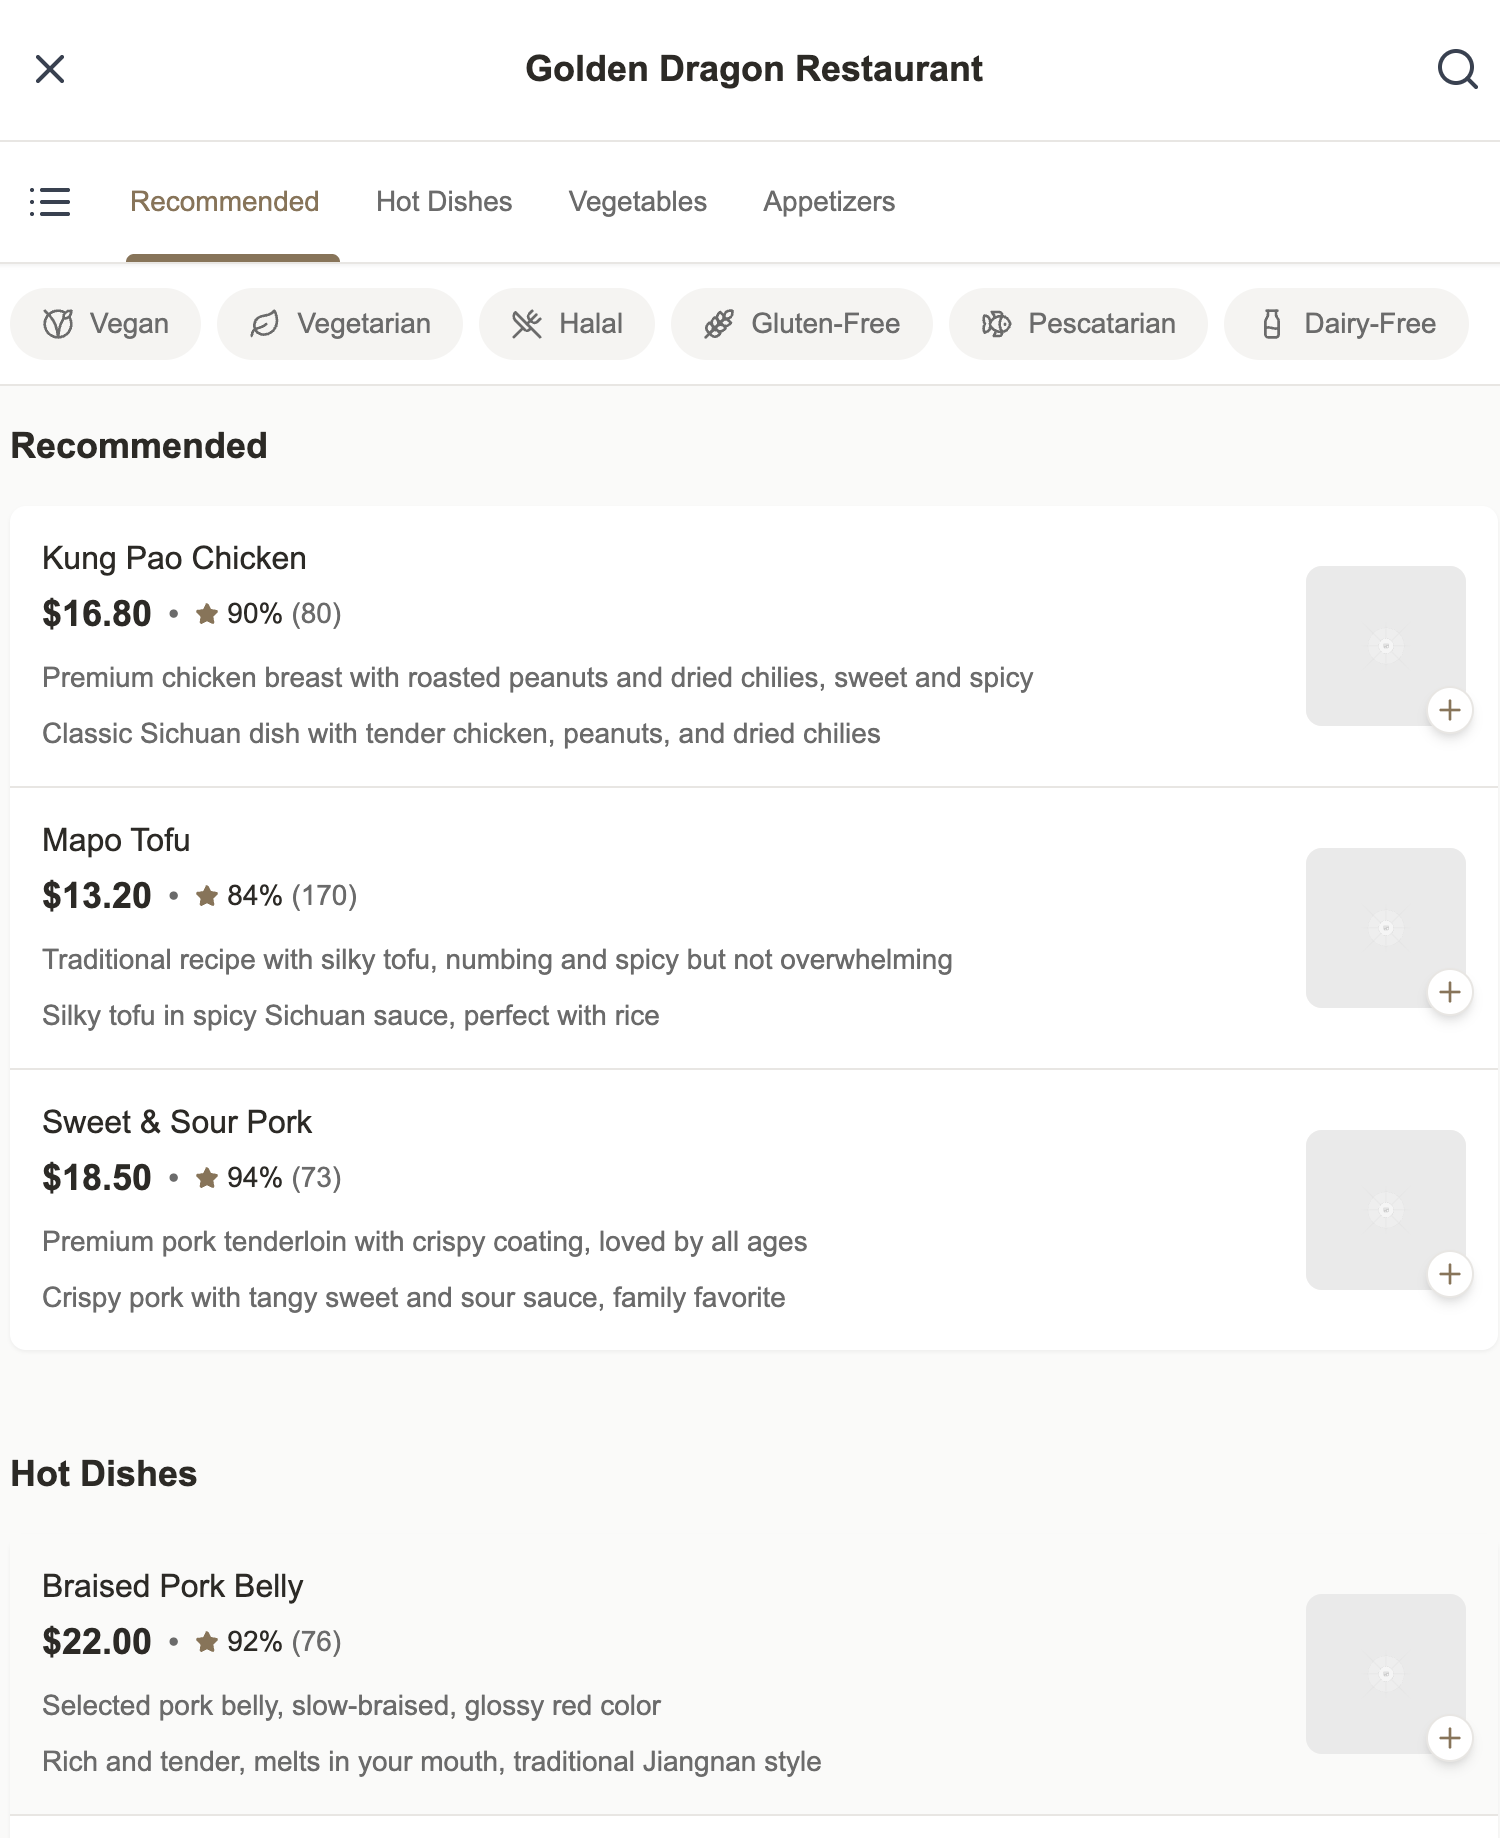This screenshot has height=1838, width=1500.
Task: Open the Kung Pao Chicken dish title
Action: (174, 558)
